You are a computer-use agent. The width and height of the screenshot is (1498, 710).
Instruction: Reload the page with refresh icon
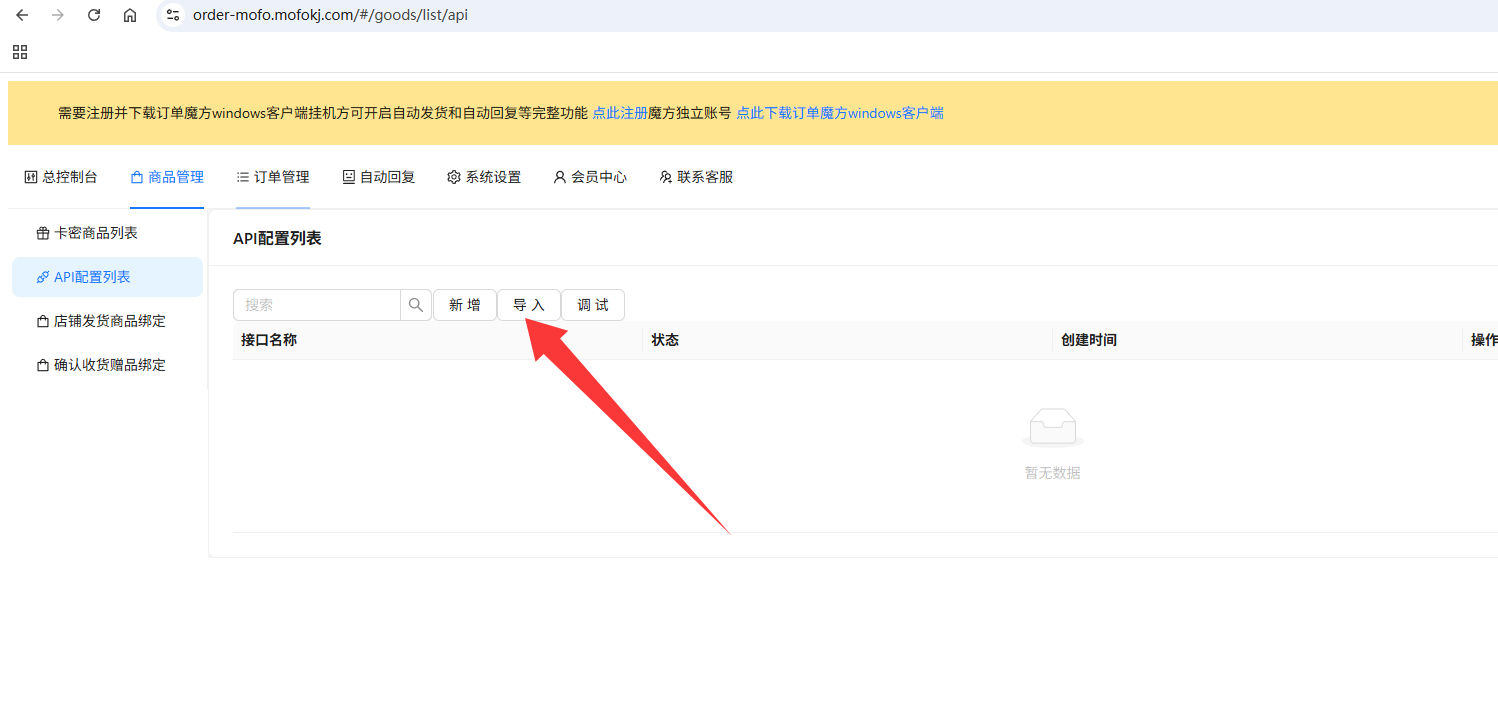pos(94,15)
